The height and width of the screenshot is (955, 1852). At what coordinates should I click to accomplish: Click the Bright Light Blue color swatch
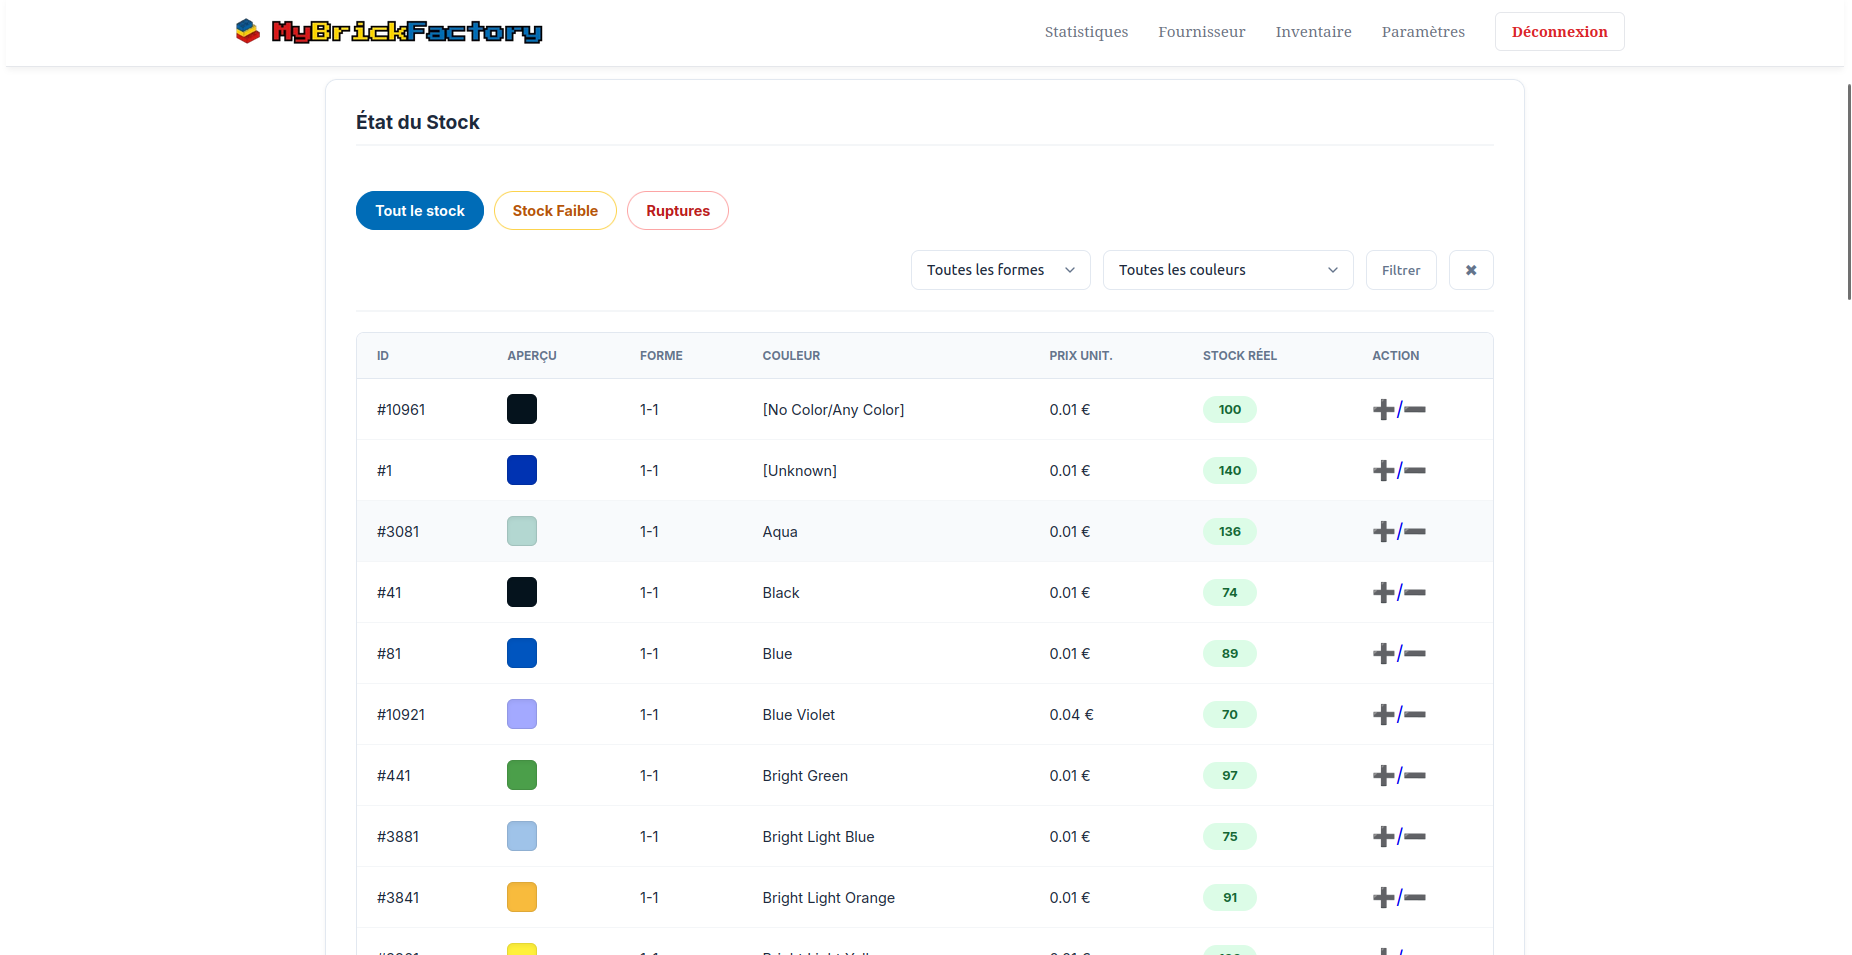522,837
